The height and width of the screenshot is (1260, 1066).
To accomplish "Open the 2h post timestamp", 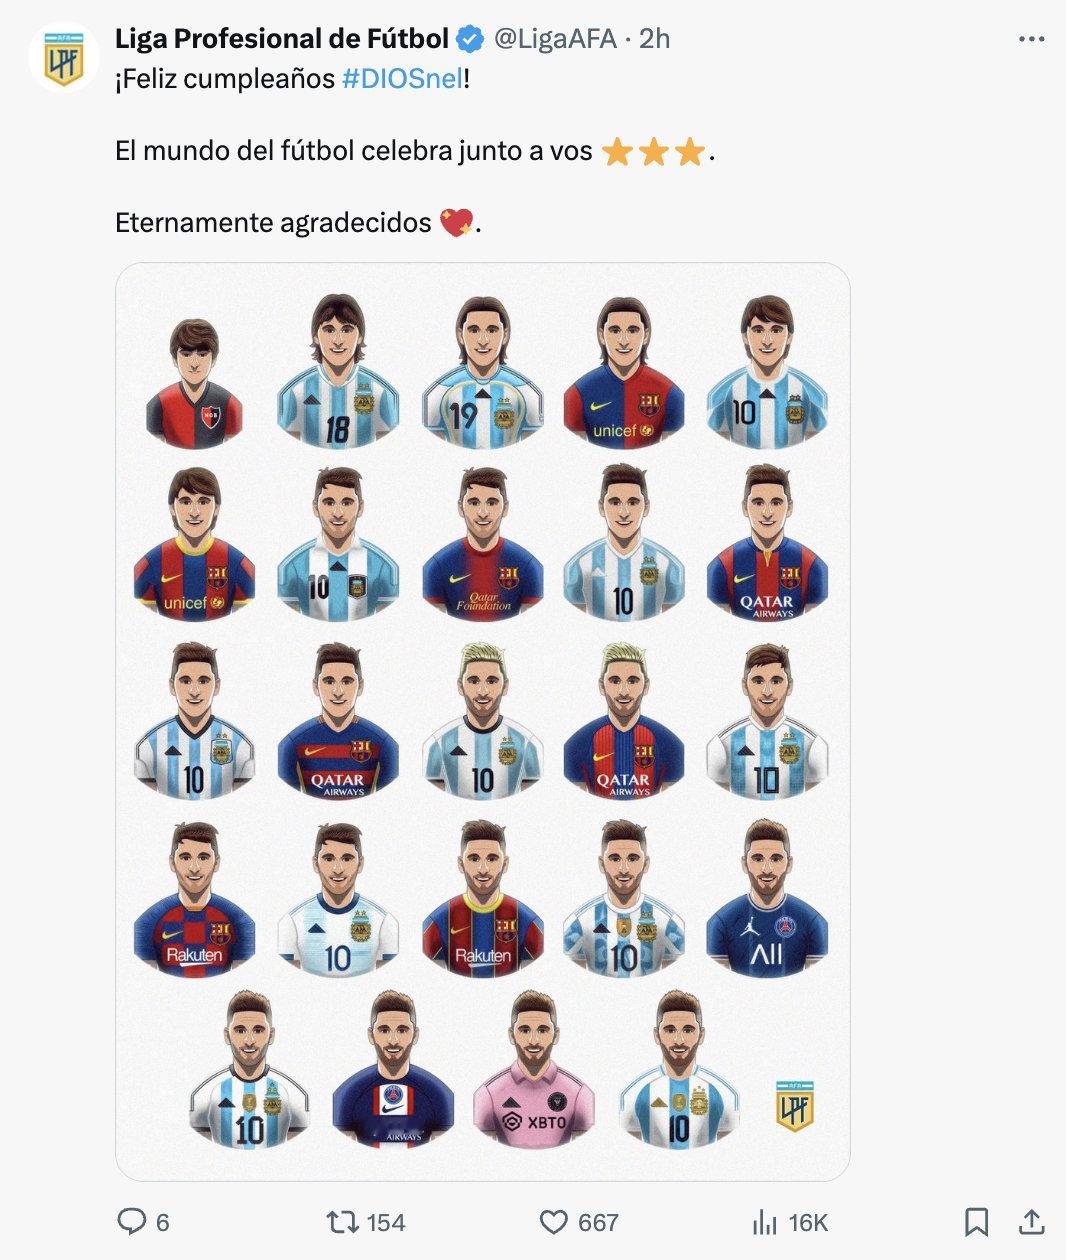I will [x=655, y=39].
